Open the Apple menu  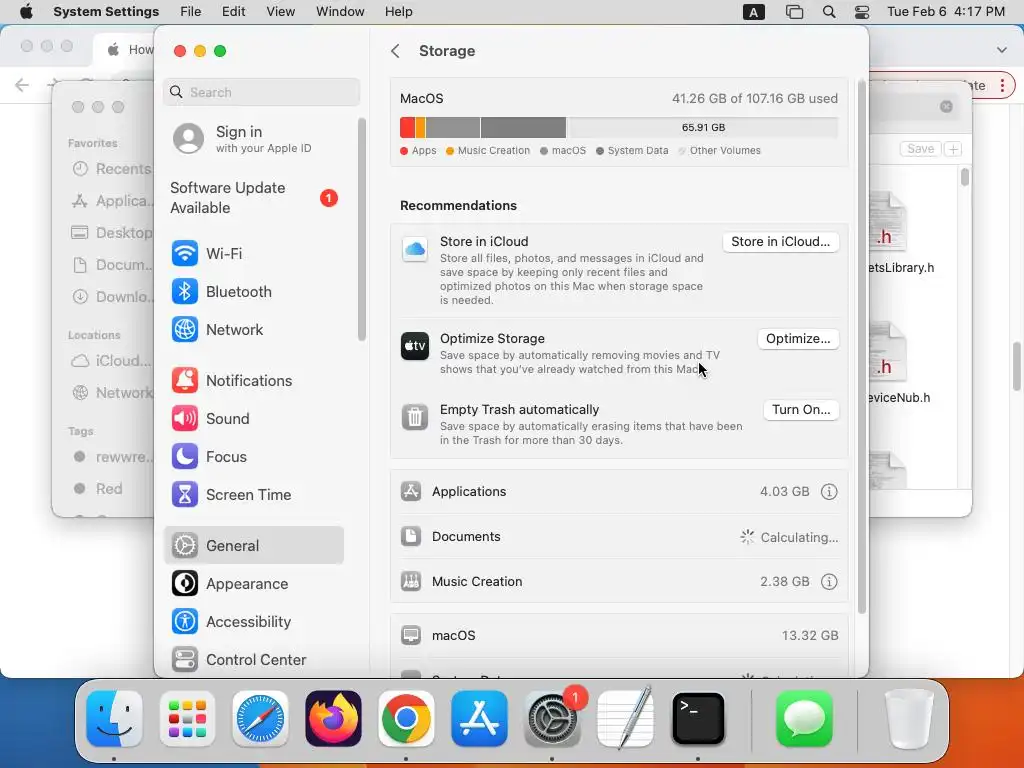[x=26, y=12]
